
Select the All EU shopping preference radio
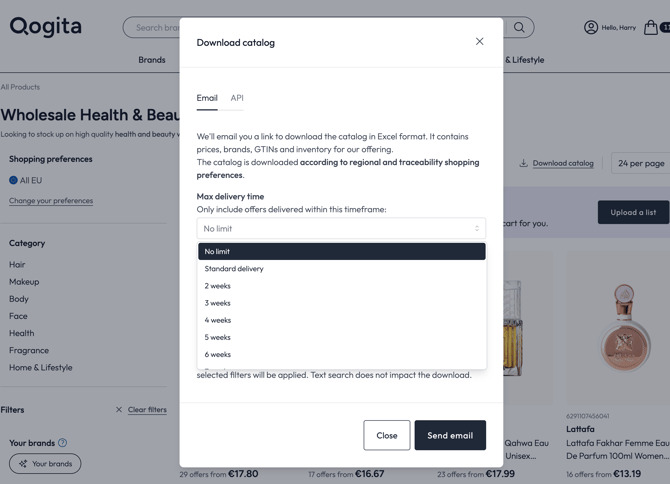[x=14, y=180]
